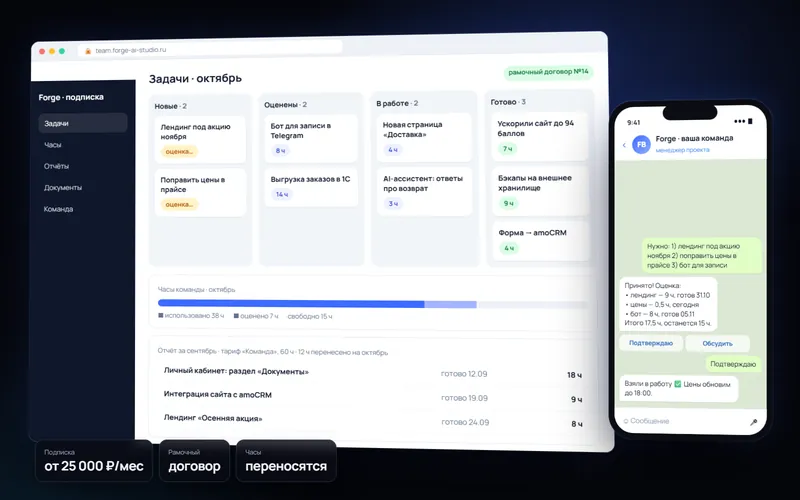Select Задачи in the sidebar

(x=83, y=123)
